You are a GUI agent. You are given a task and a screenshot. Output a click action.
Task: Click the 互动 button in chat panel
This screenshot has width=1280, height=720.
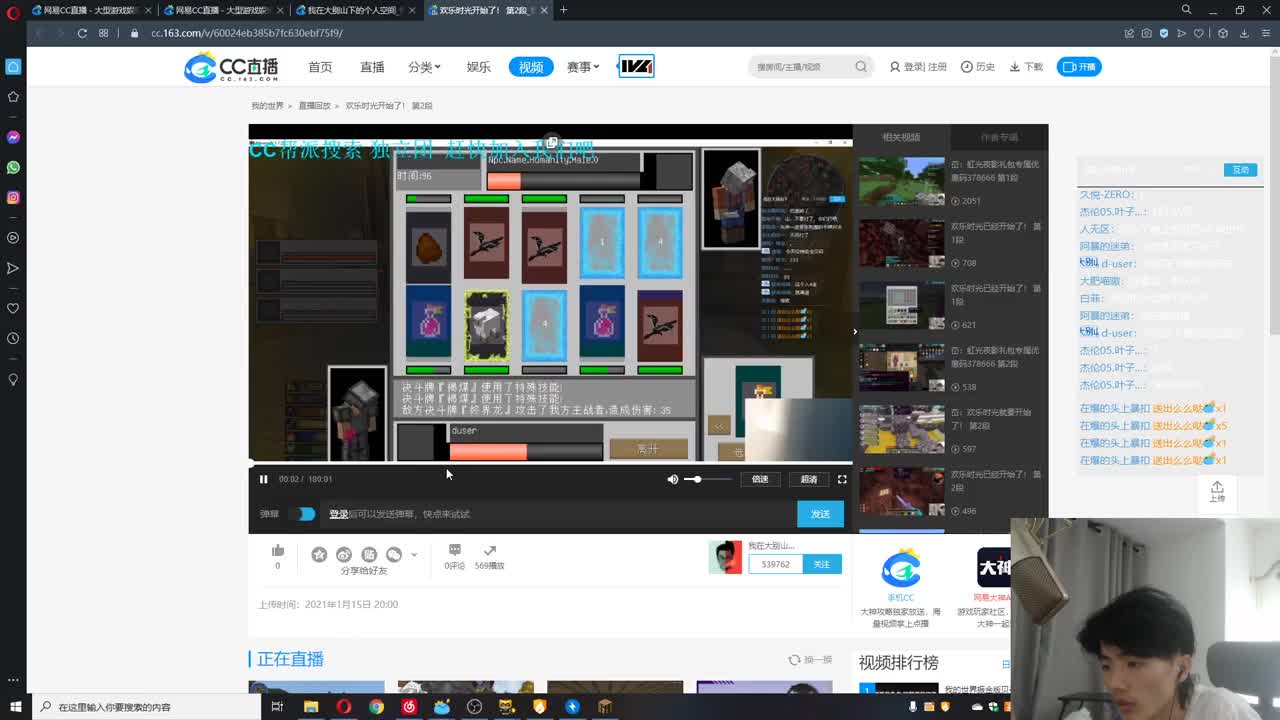point(1240,170)
